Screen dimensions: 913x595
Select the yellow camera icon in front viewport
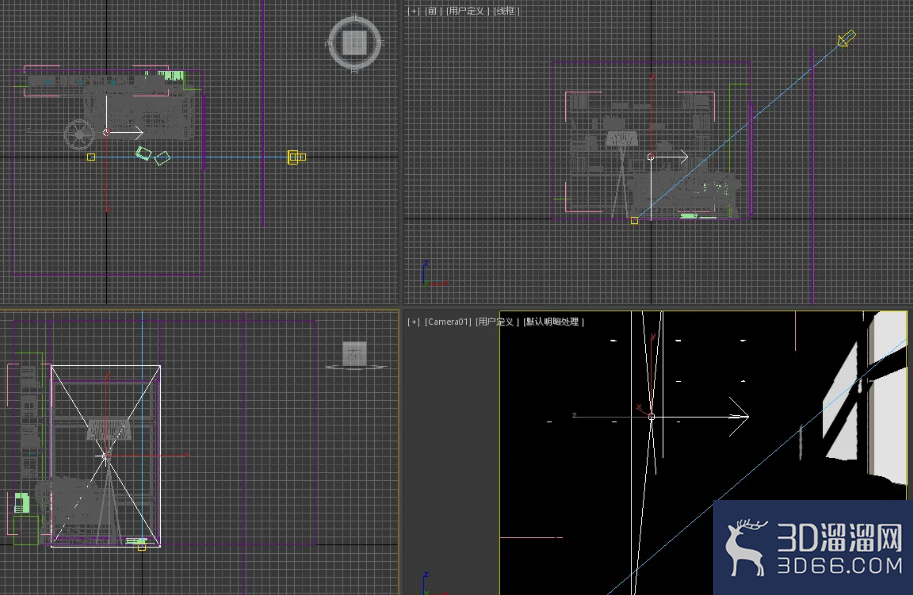[847, 38]
